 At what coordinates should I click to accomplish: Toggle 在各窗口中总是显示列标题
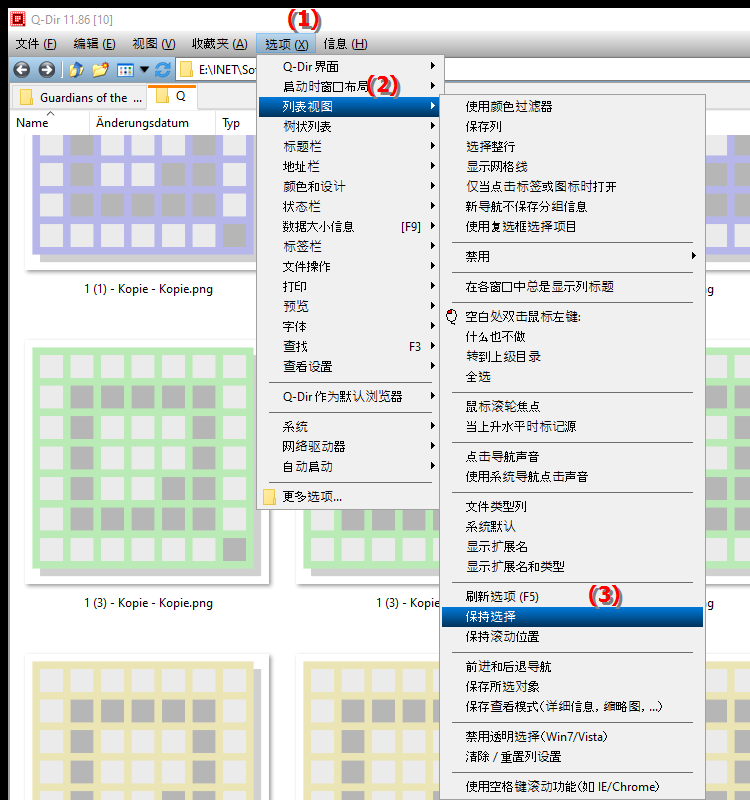(572, 286)
